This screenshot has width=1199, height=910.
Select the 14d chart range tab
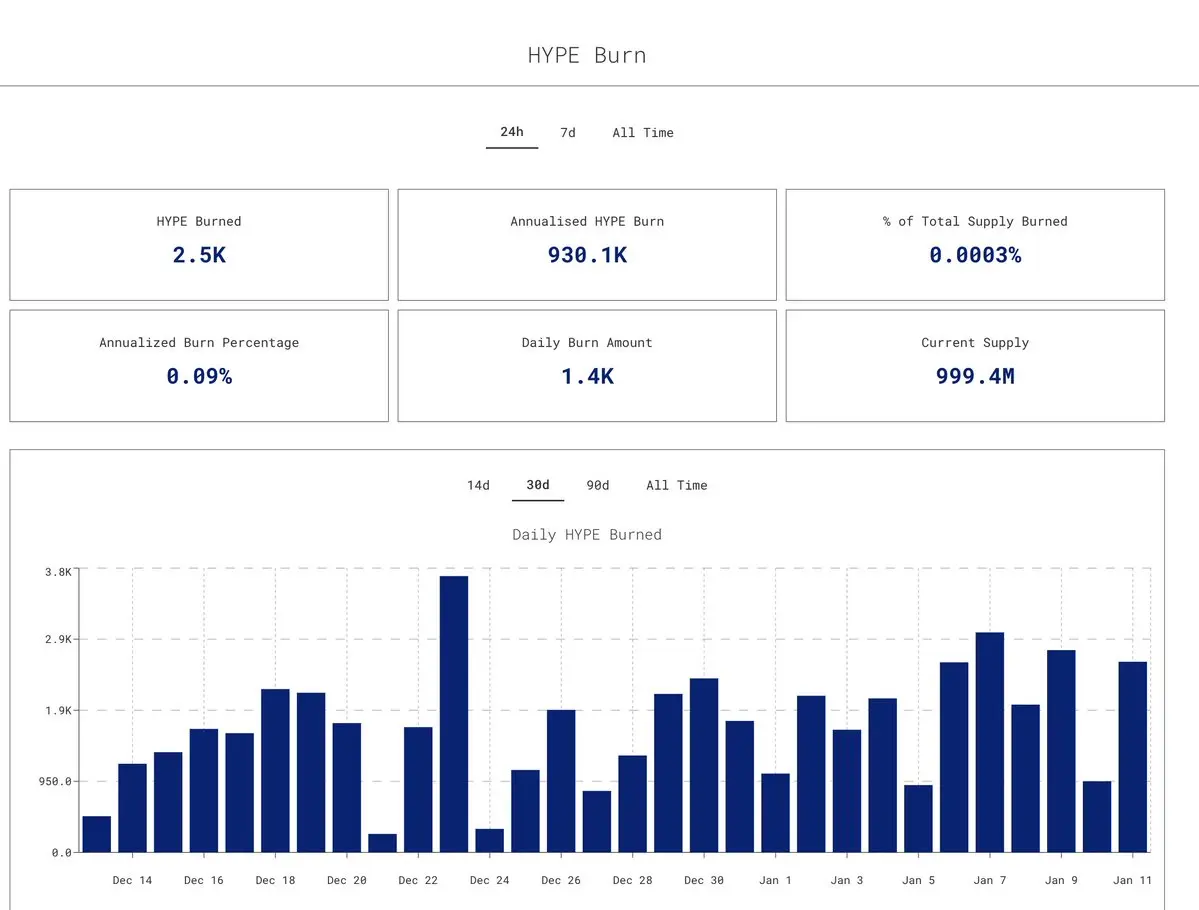click(x=478, y=486)
